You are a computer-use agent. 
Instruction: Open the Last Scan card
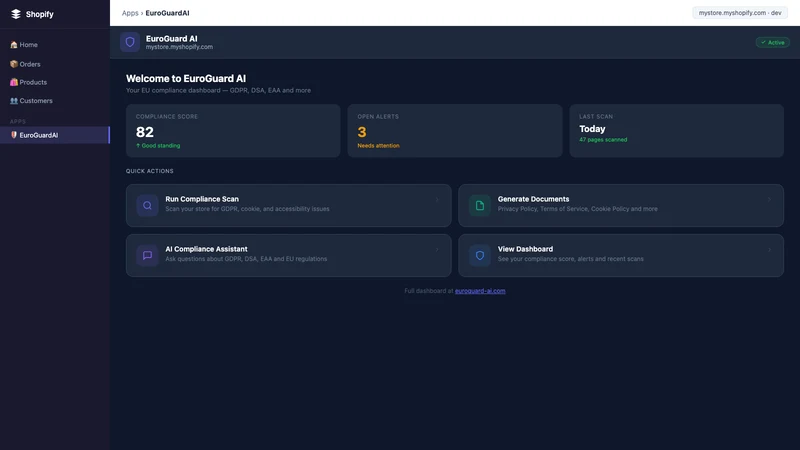coord(677,131)
